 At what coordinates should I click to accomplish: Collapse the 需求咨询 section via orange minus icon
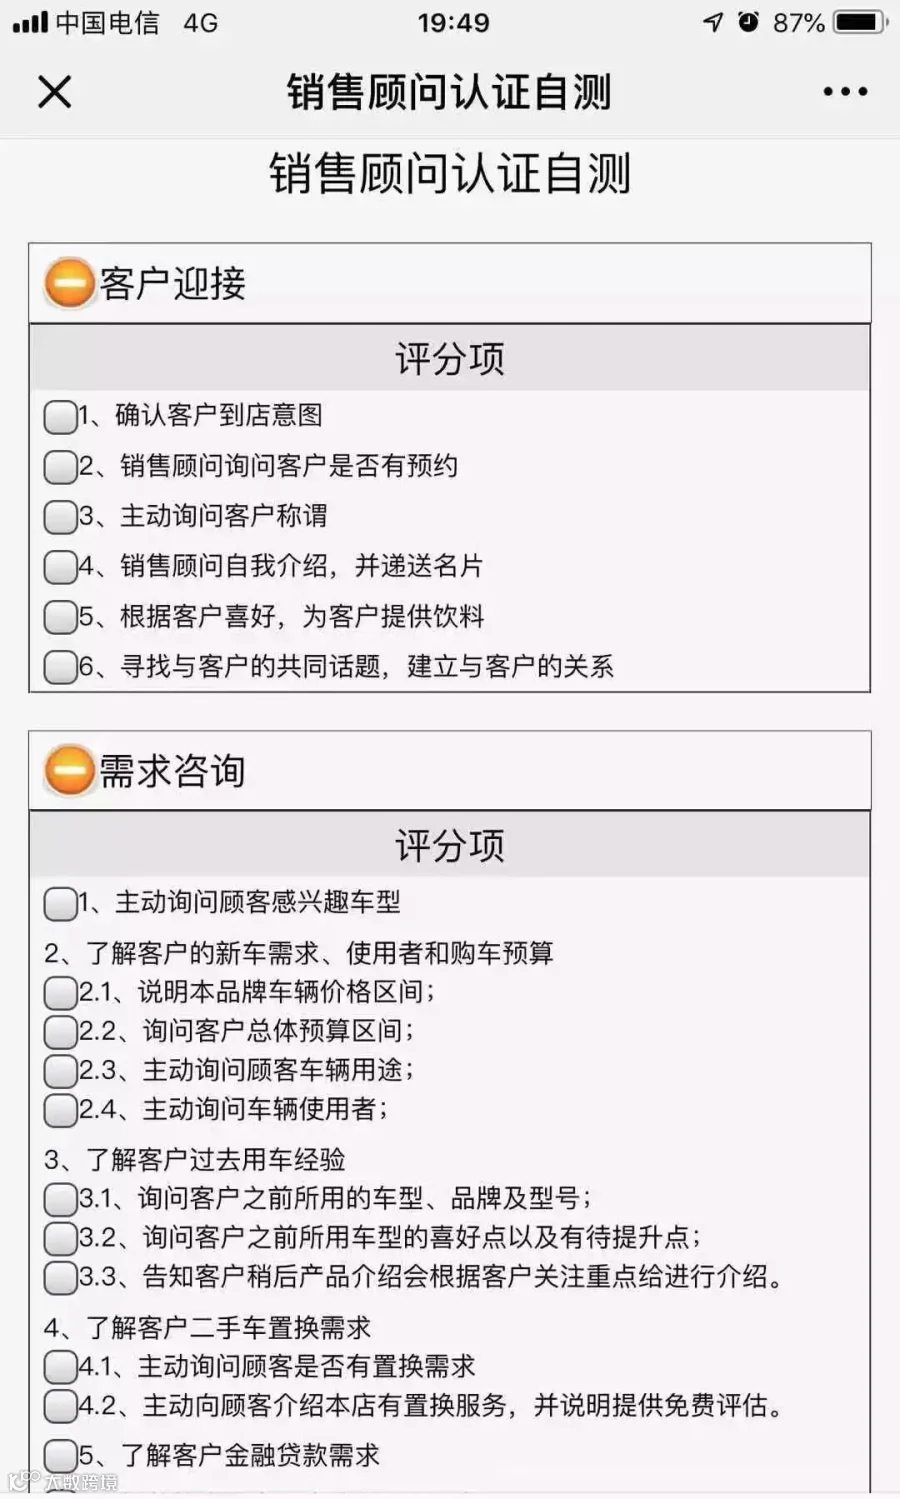click(x=69, y=771)
